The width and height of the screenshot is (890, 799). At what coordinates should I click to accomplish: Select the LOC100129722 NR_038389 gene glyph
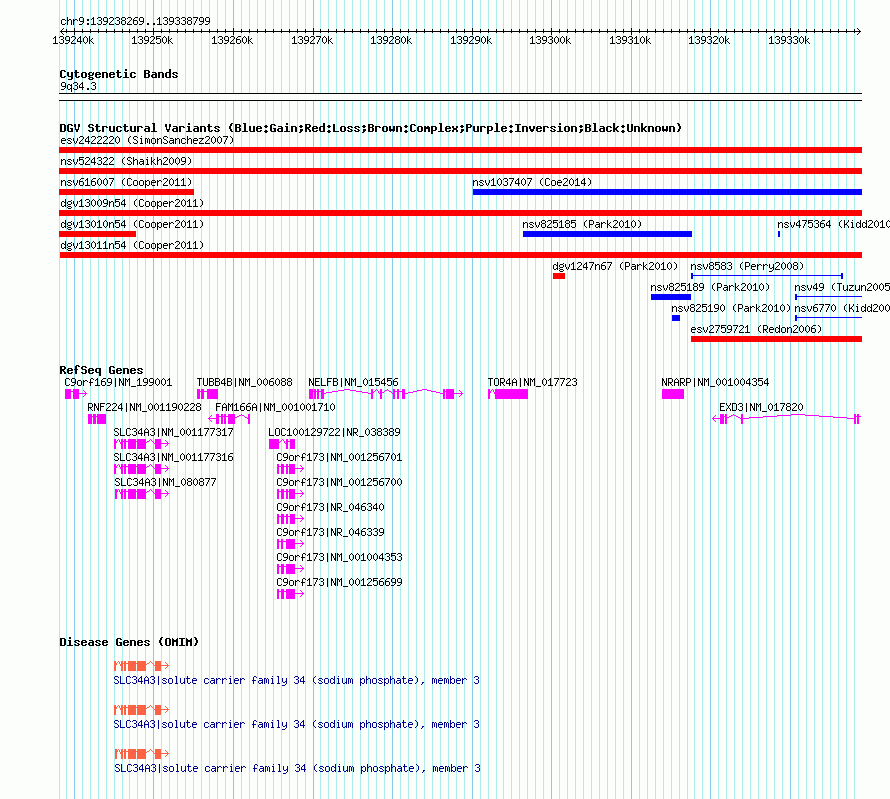pyautogui.click(x=282, y=444)
